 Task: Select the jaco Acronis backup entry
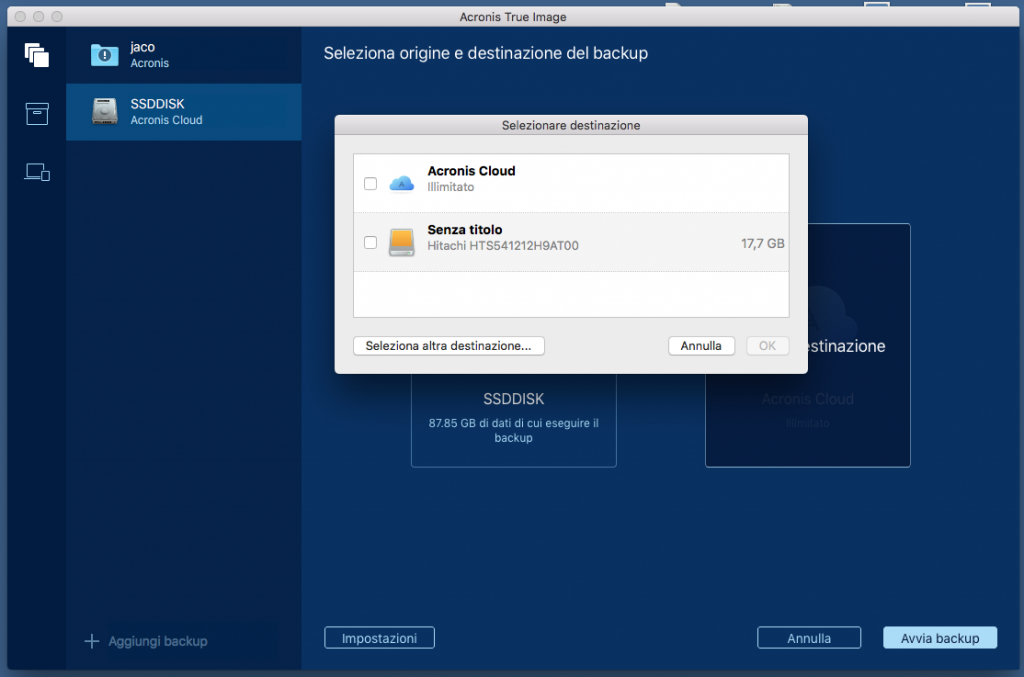(184, 55)
